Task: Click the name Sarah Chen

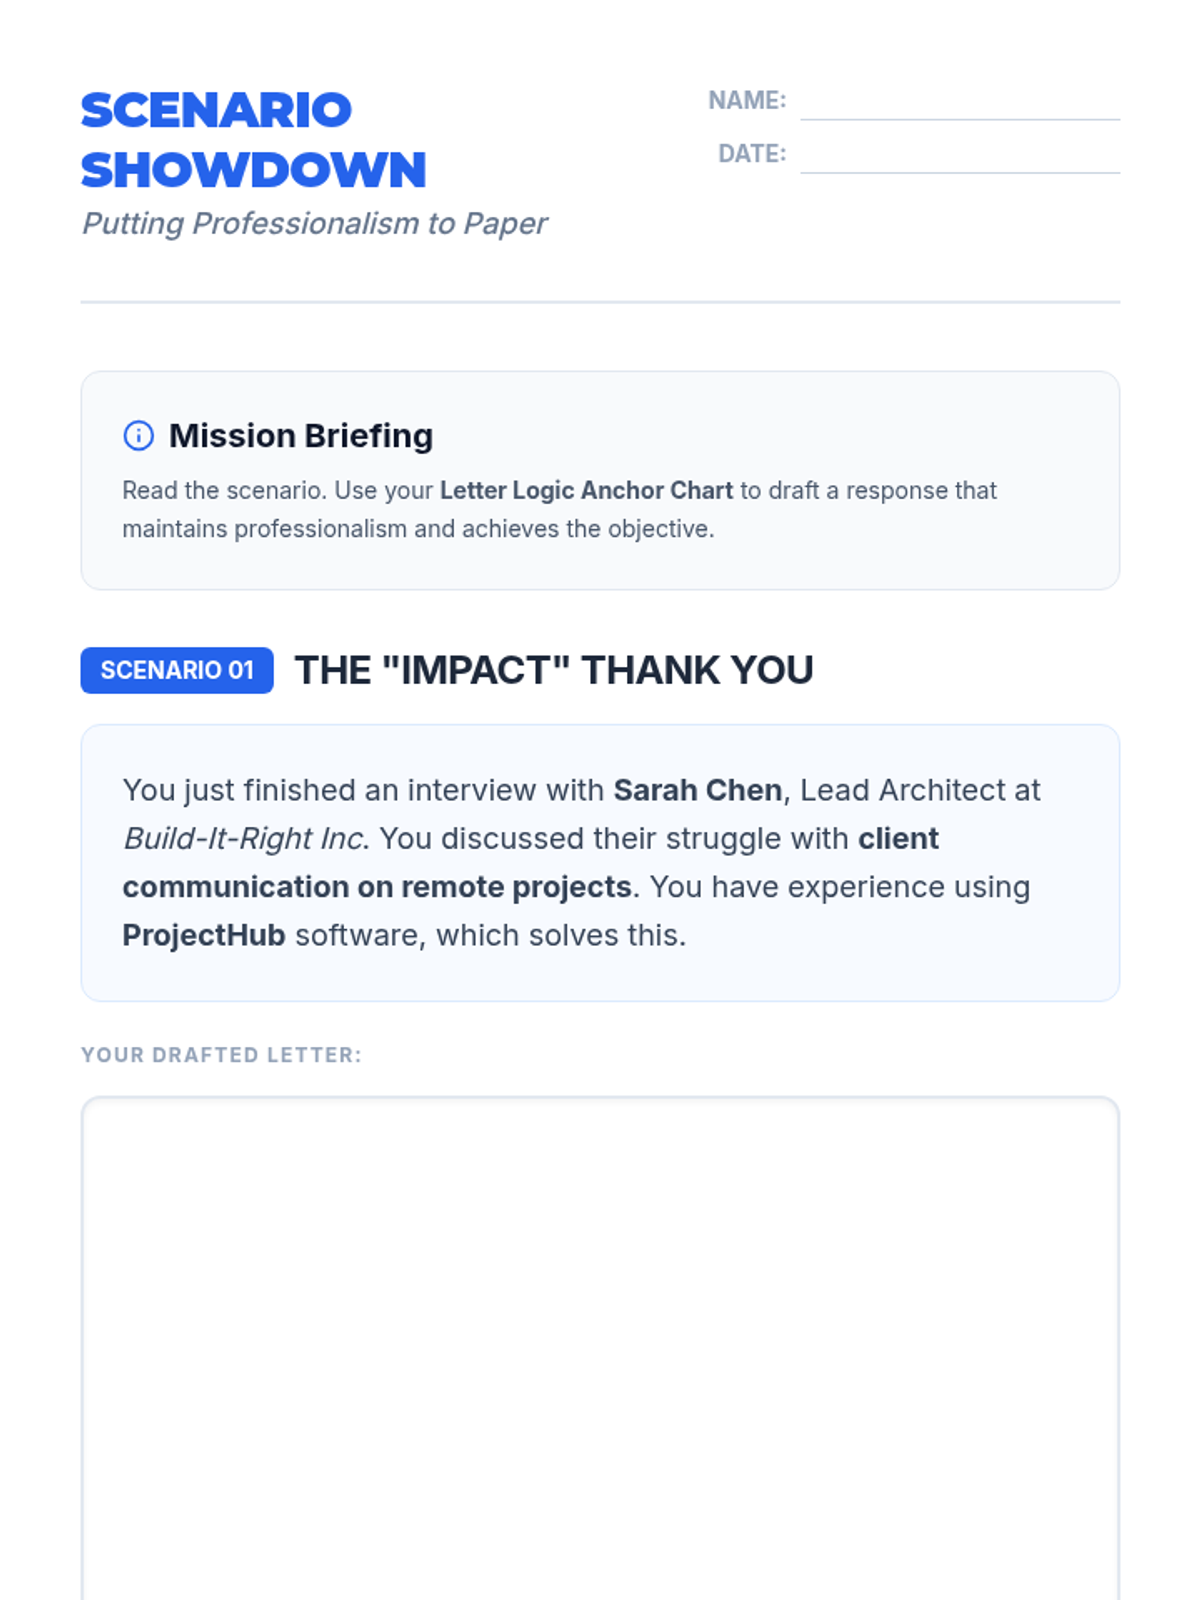Action: 697,790
